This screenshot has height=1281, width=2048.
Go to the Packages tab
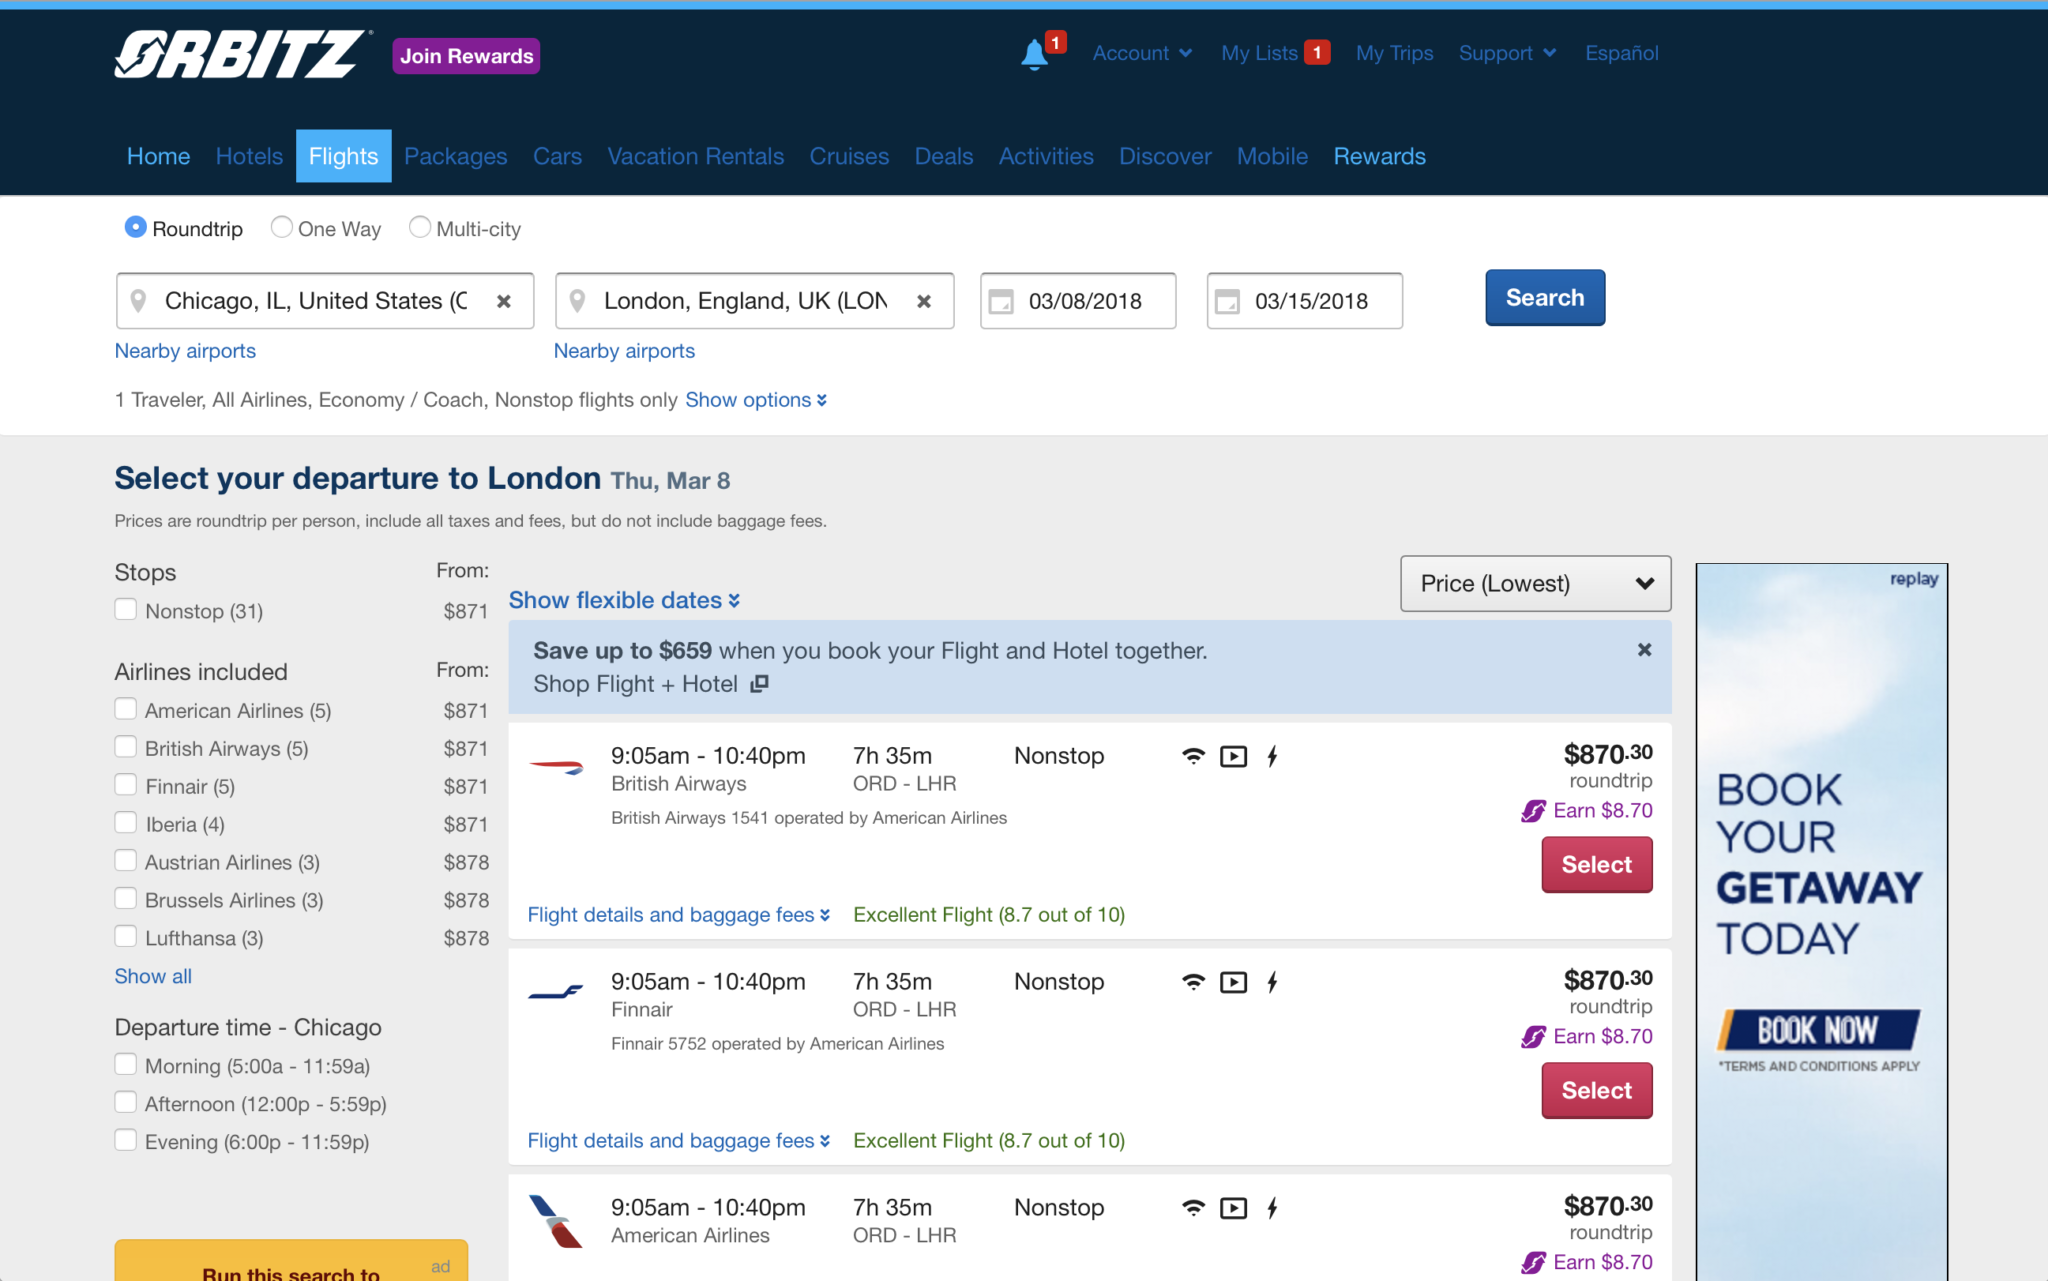[x=455, y=156]
